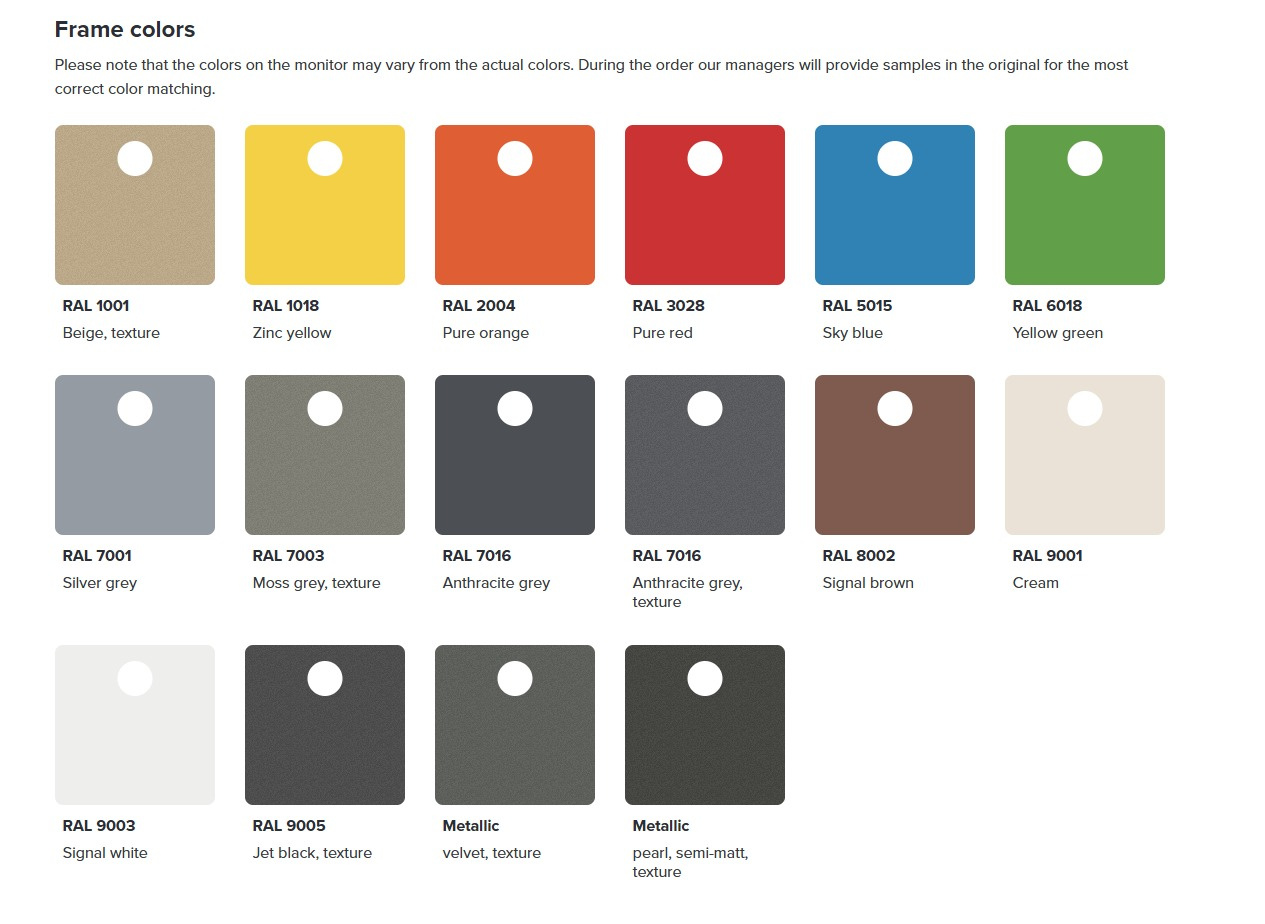This screenshot has width=1265, height=924.
Task: Choose the Sky blue RAL 5015 swatch
Action: point(894,205)
